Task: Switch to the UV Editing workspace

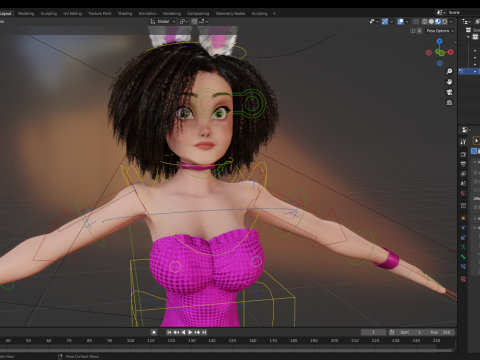Action: tap(73, 14)
